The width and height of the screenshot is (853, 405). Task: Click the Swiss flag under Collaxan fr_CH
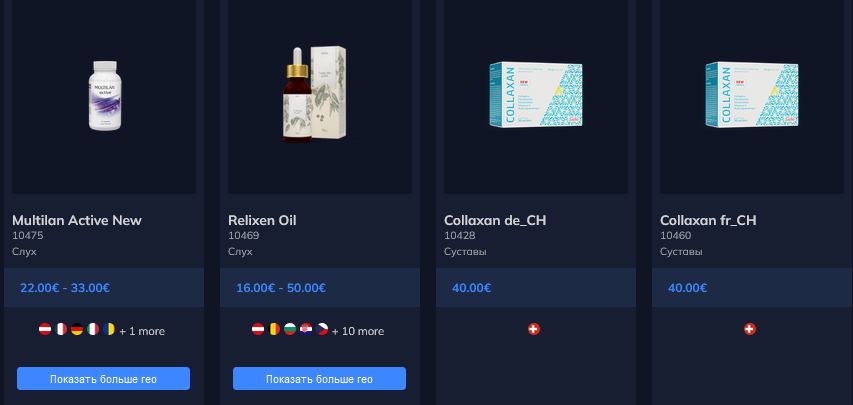tap(750, 329)
